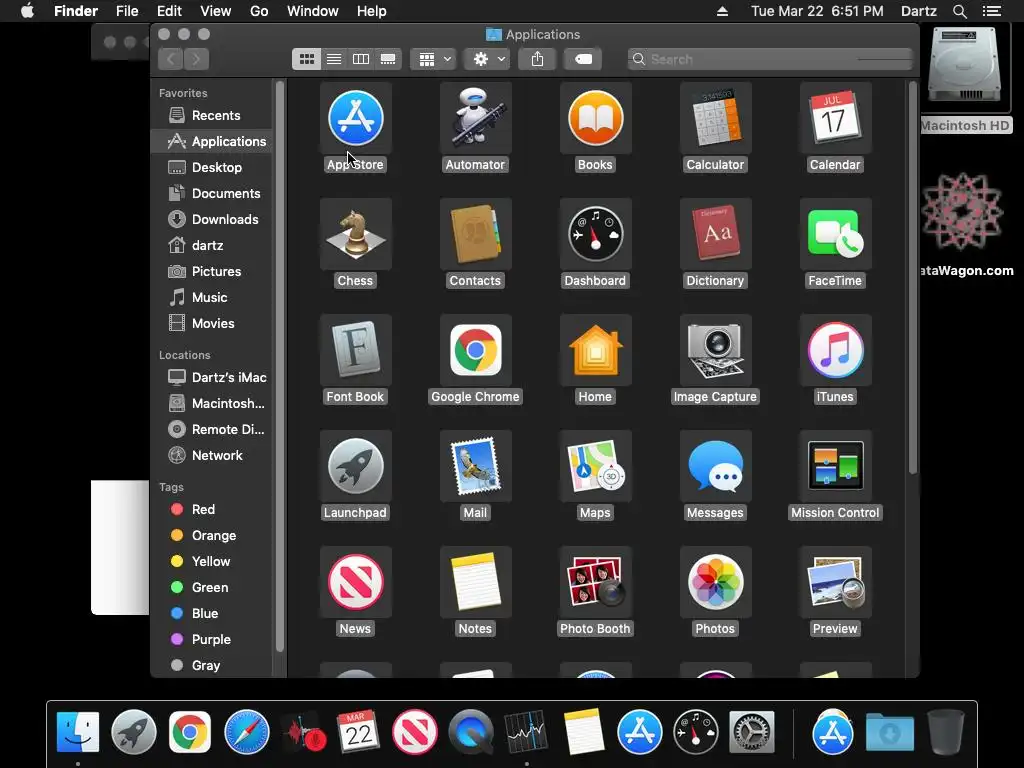Select Recents in the sidebar

(212, 116)
